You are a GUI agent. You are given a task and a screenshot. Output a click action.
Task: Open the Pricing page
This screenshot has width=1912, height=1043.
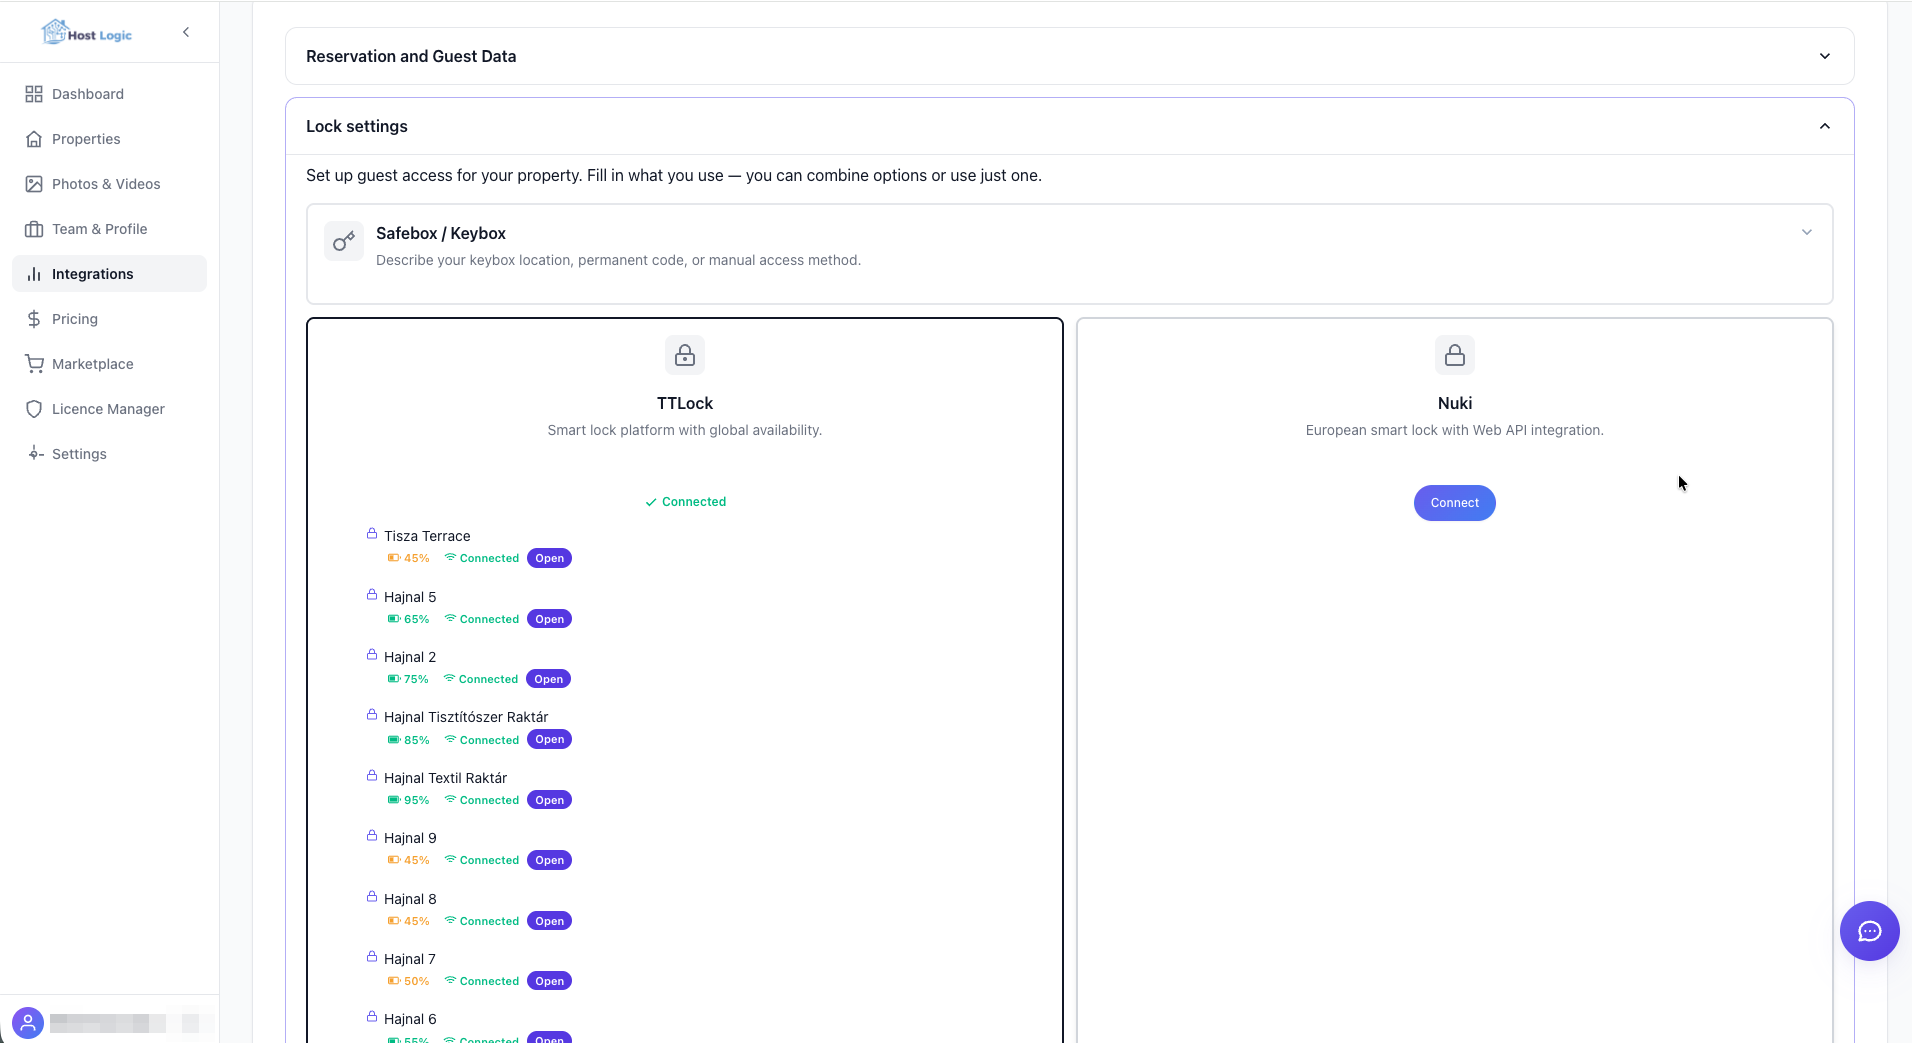pos(109,319)
